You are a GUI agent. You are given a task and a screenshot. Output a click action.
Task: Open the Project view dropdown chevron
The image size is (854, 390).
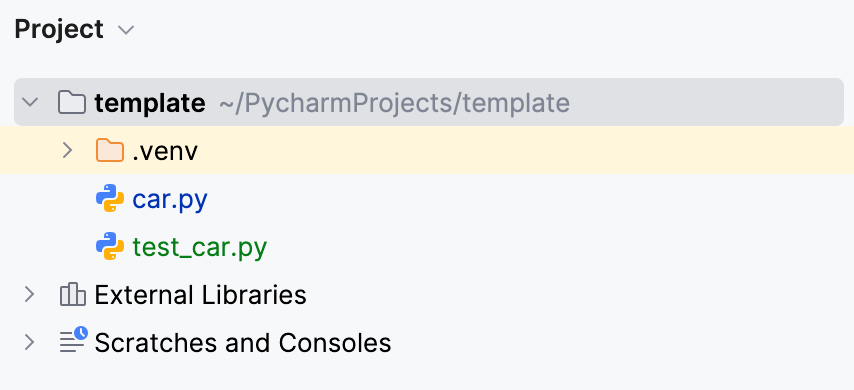point(126,30)
